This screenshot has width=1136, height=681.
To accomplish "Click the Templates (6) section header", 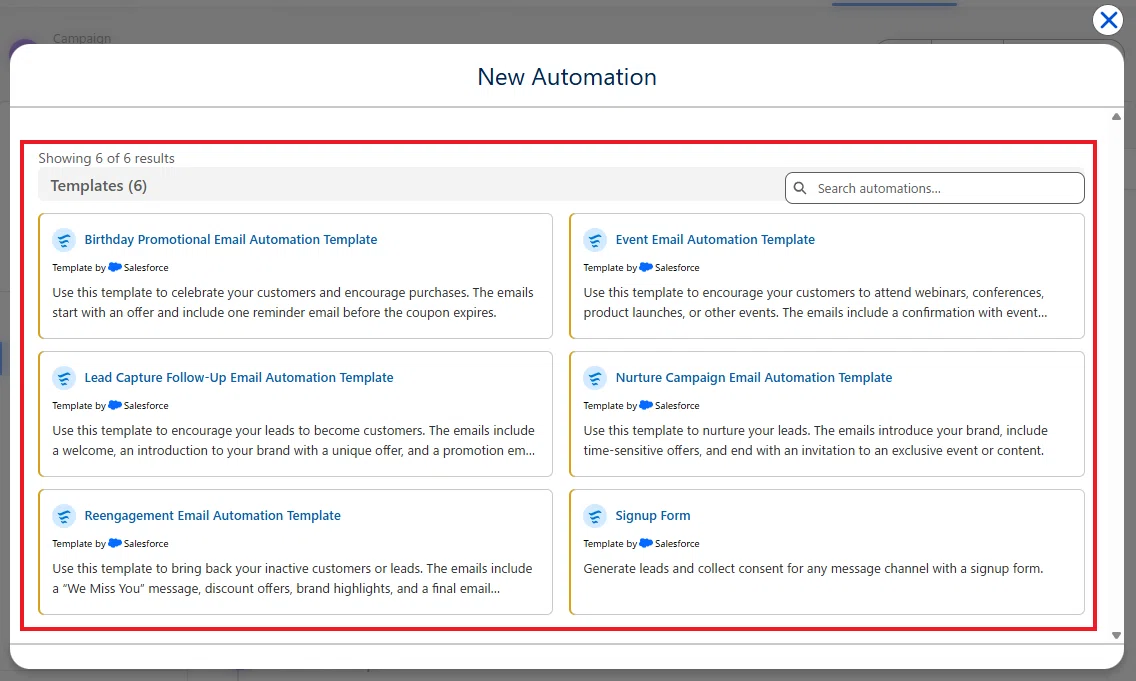I will [x=99, y=186].
